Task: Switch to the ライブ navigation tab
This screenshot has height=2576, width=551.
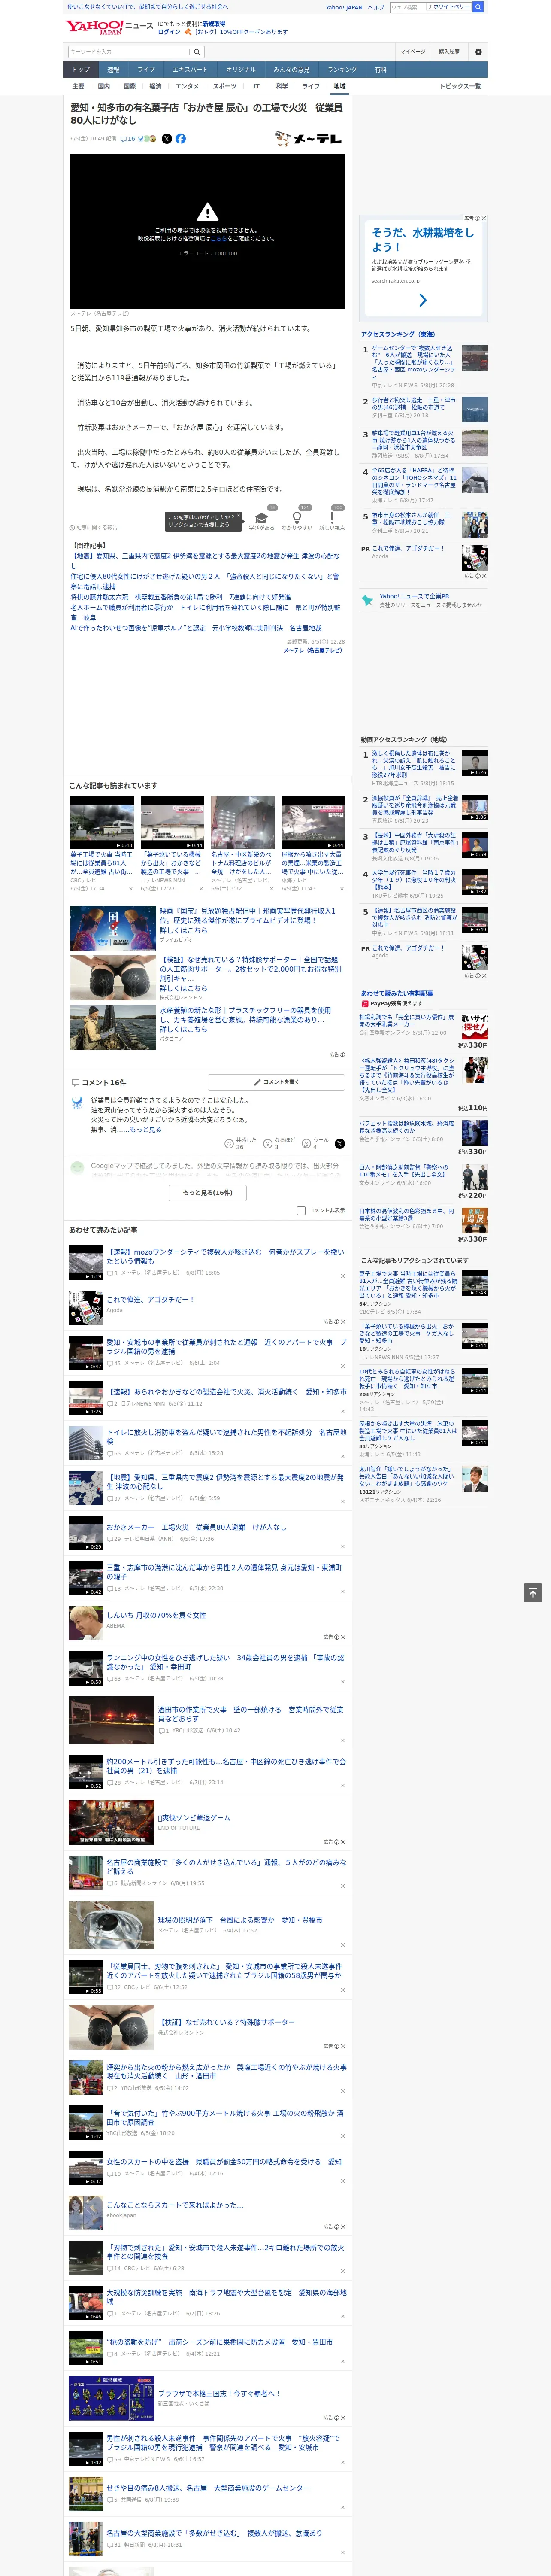Action: 146,70
